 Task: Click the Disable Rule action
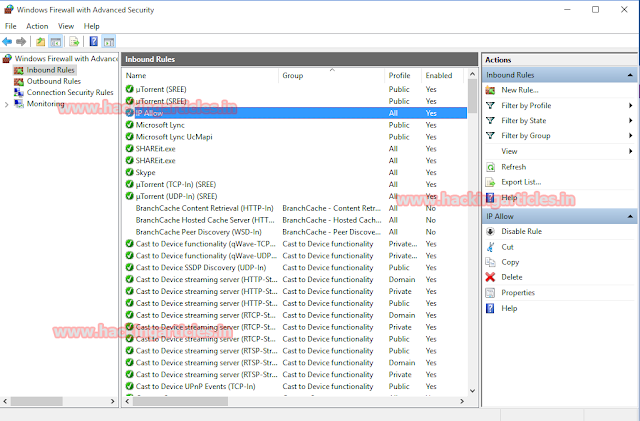522,232
